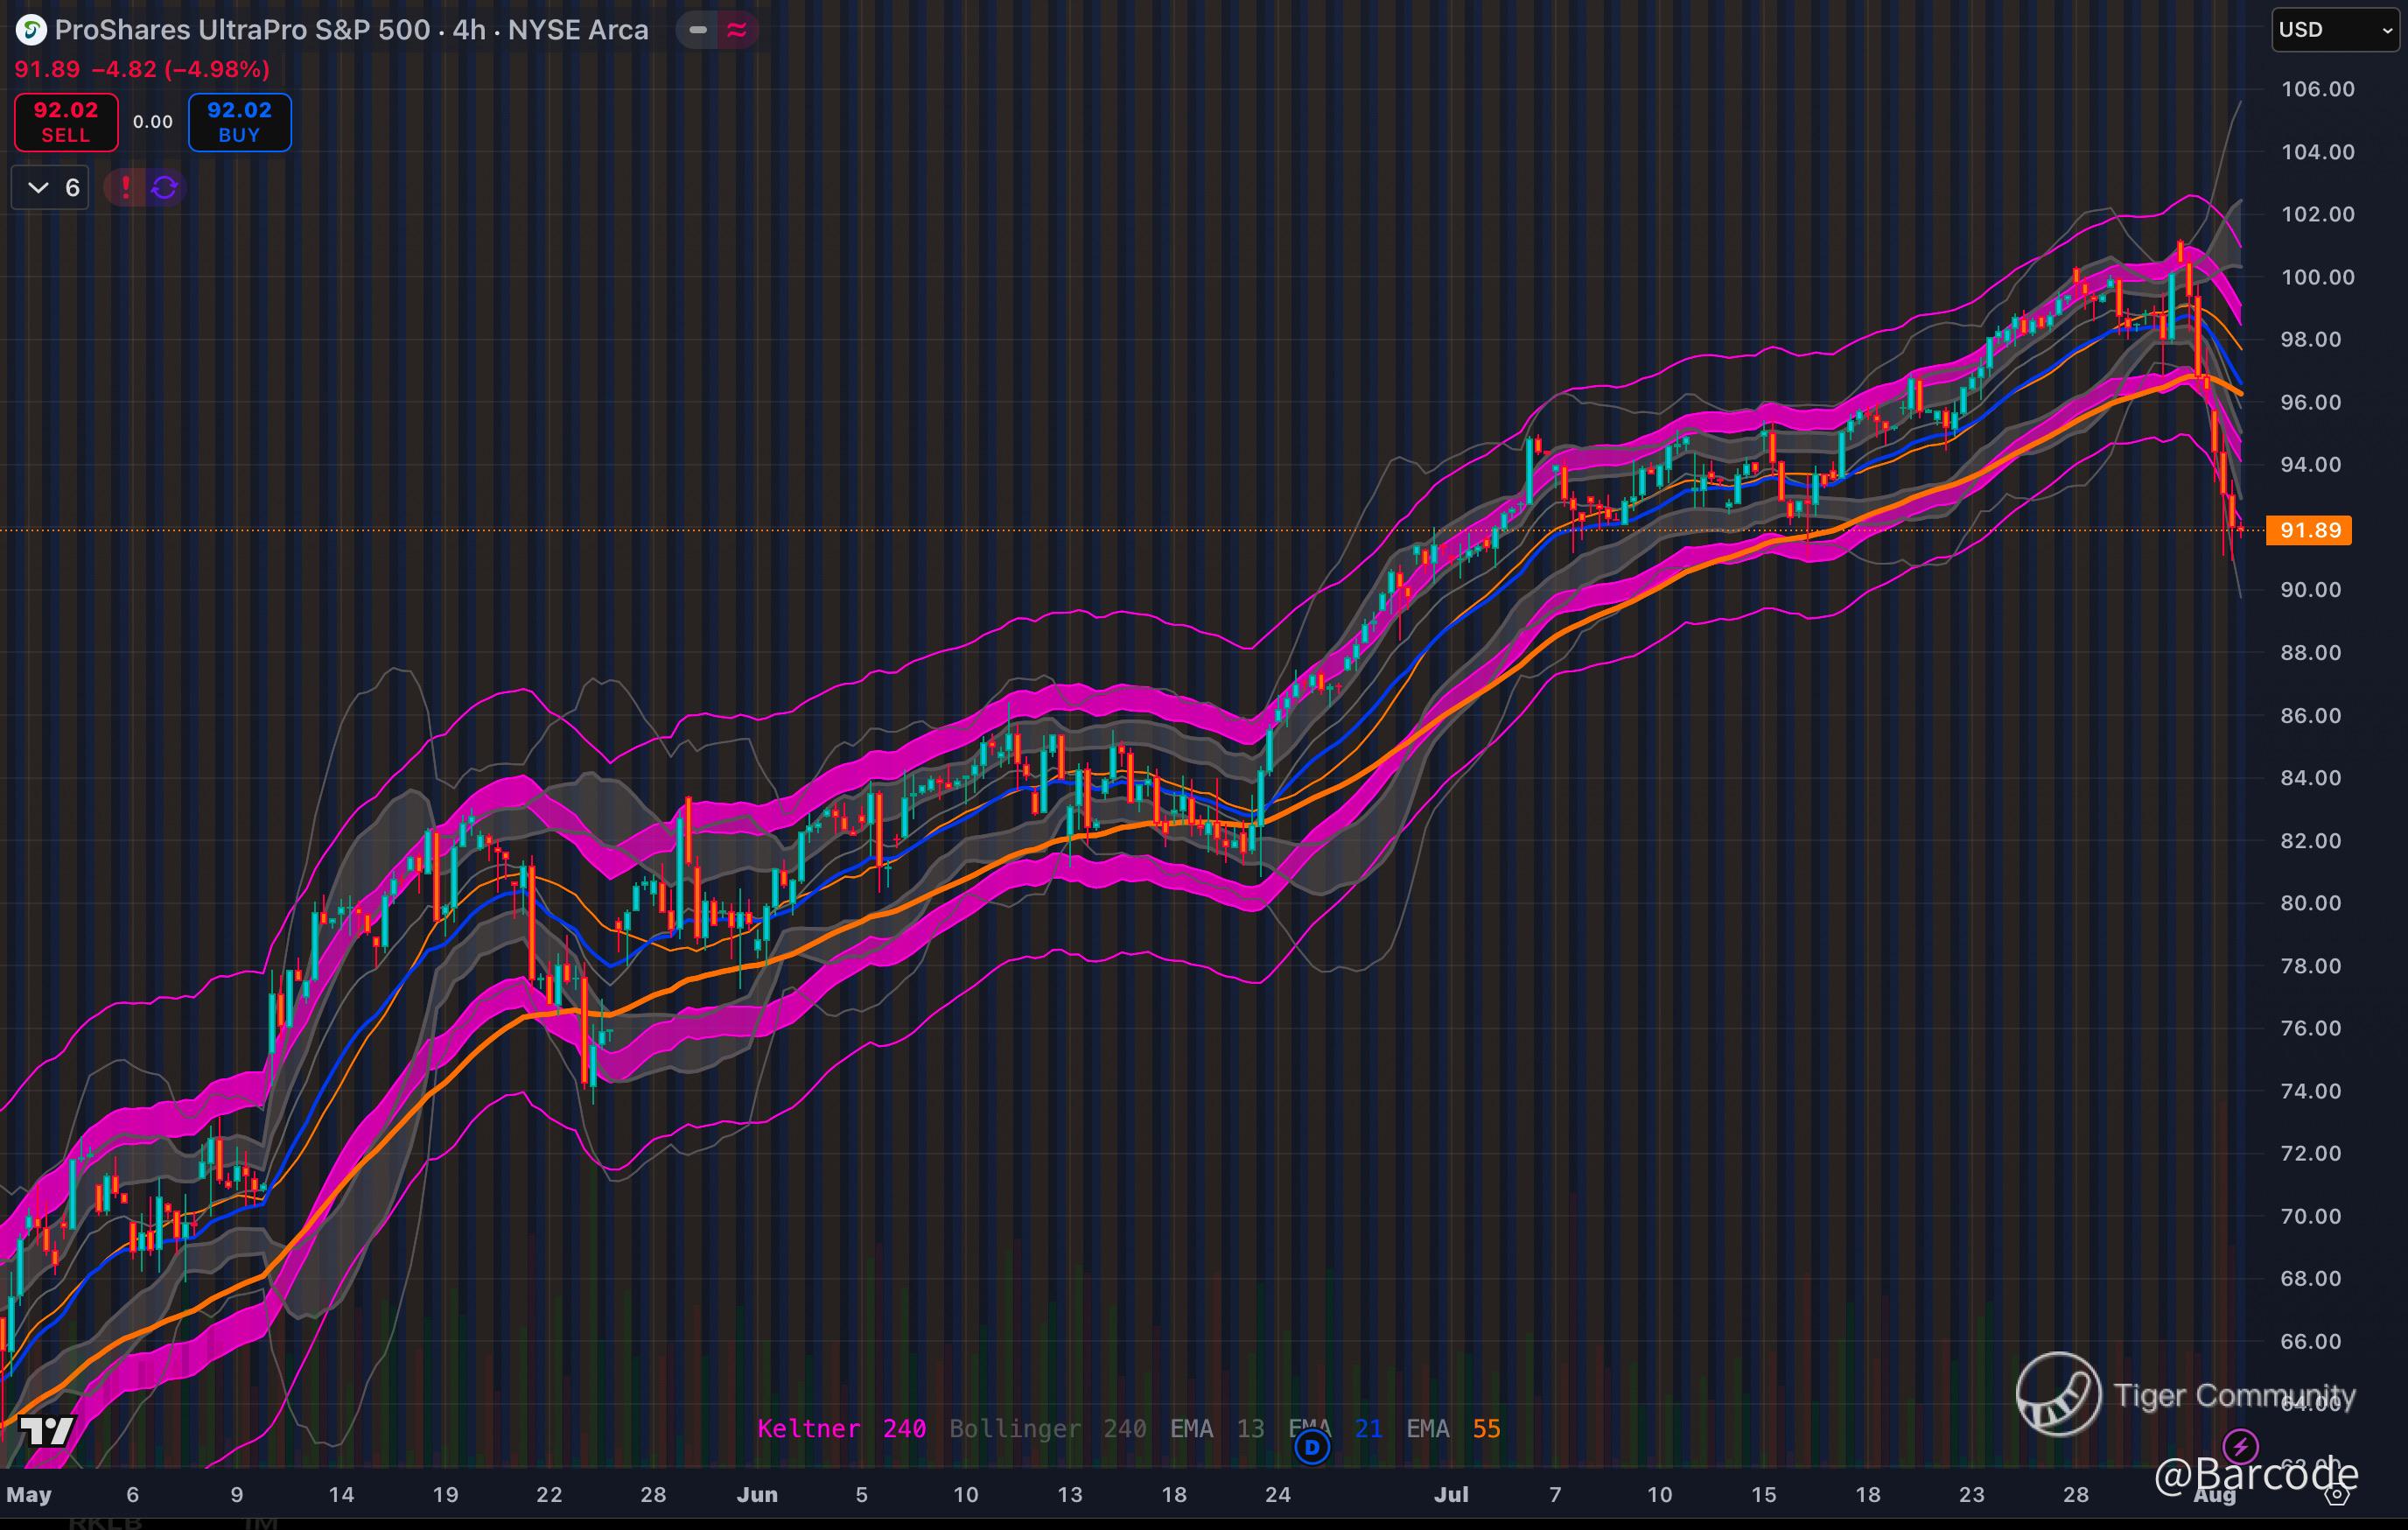This screenshot has width=2408, height=1530.
Task: Click the 100.00 price scale level
Action: tap(2317, 277)
